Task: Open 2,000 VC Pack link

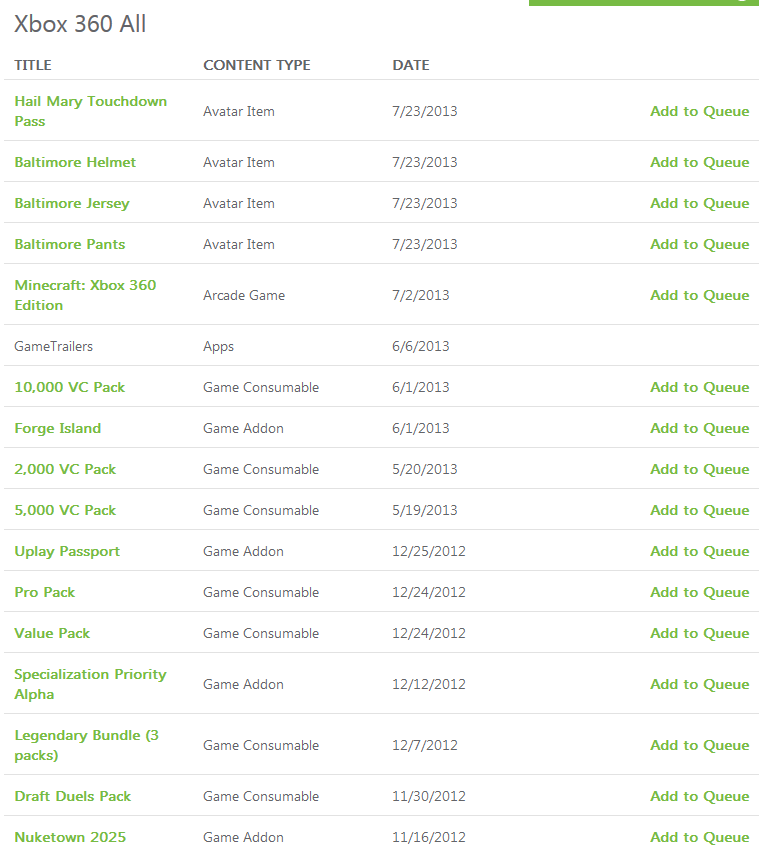Action: [65, 469]
